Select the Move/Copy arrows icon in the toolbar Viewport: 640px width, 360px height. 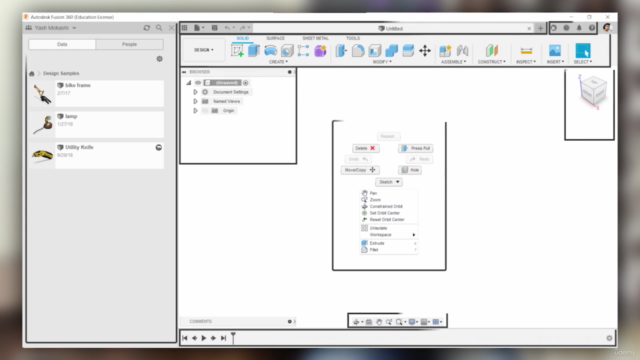tap(425, 51)
